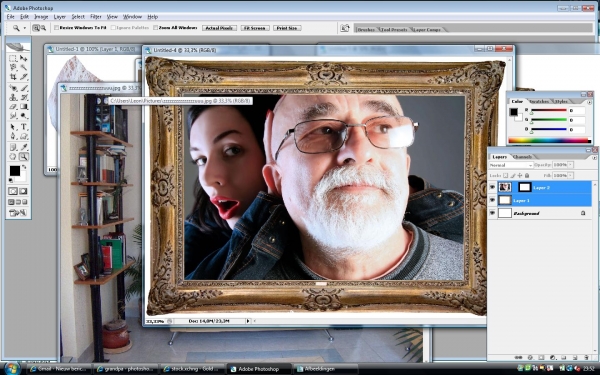Select the Blur tool
The width and height of the screenshot is (600, 375).
pos(13,115)
